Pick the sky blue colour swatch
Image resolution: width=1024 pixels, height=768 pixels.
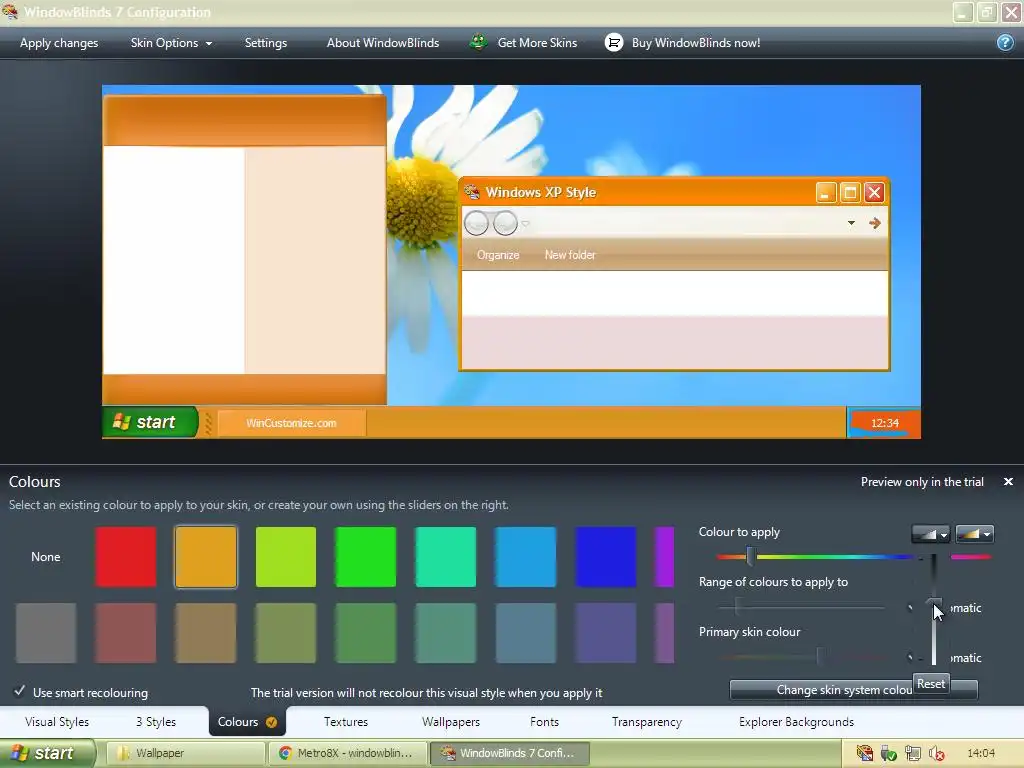[525, 556]
